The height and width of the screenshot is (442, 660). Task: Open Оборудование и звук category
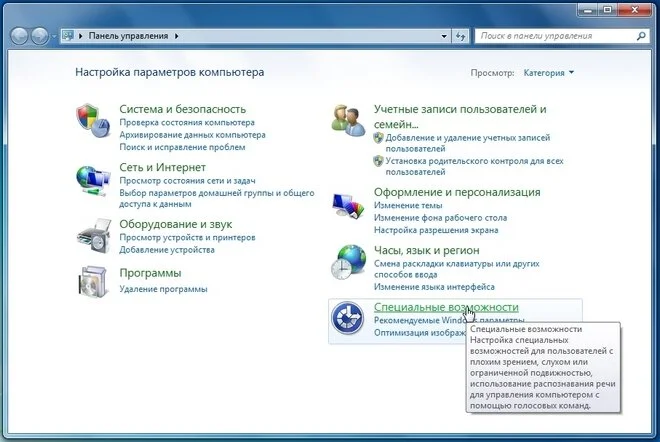coord(176,224)
